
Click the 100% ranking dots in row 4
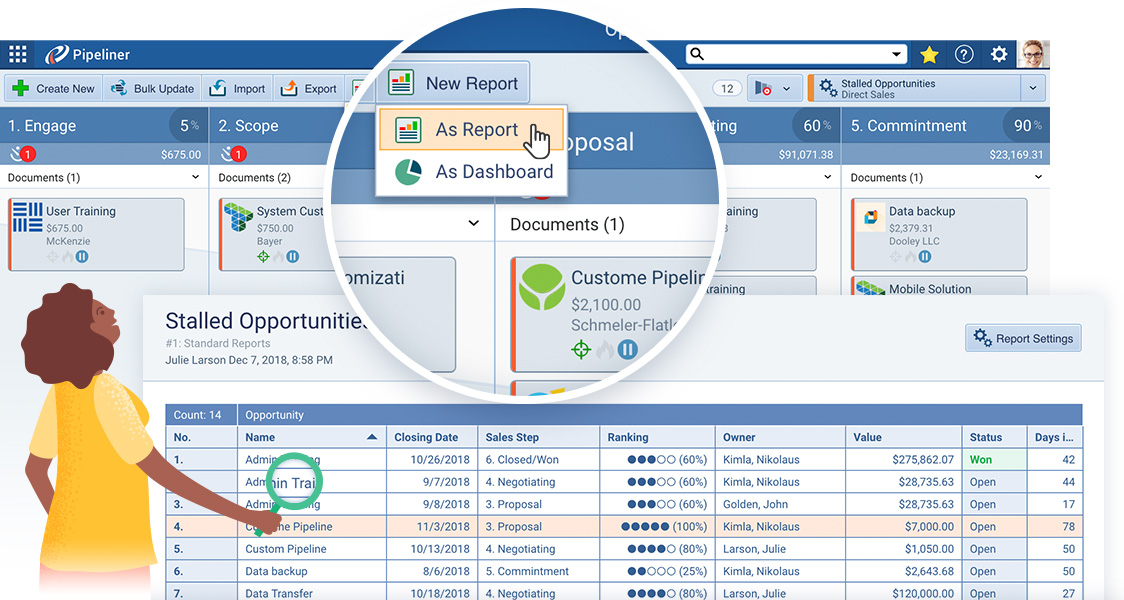click(x=645, y=526)
